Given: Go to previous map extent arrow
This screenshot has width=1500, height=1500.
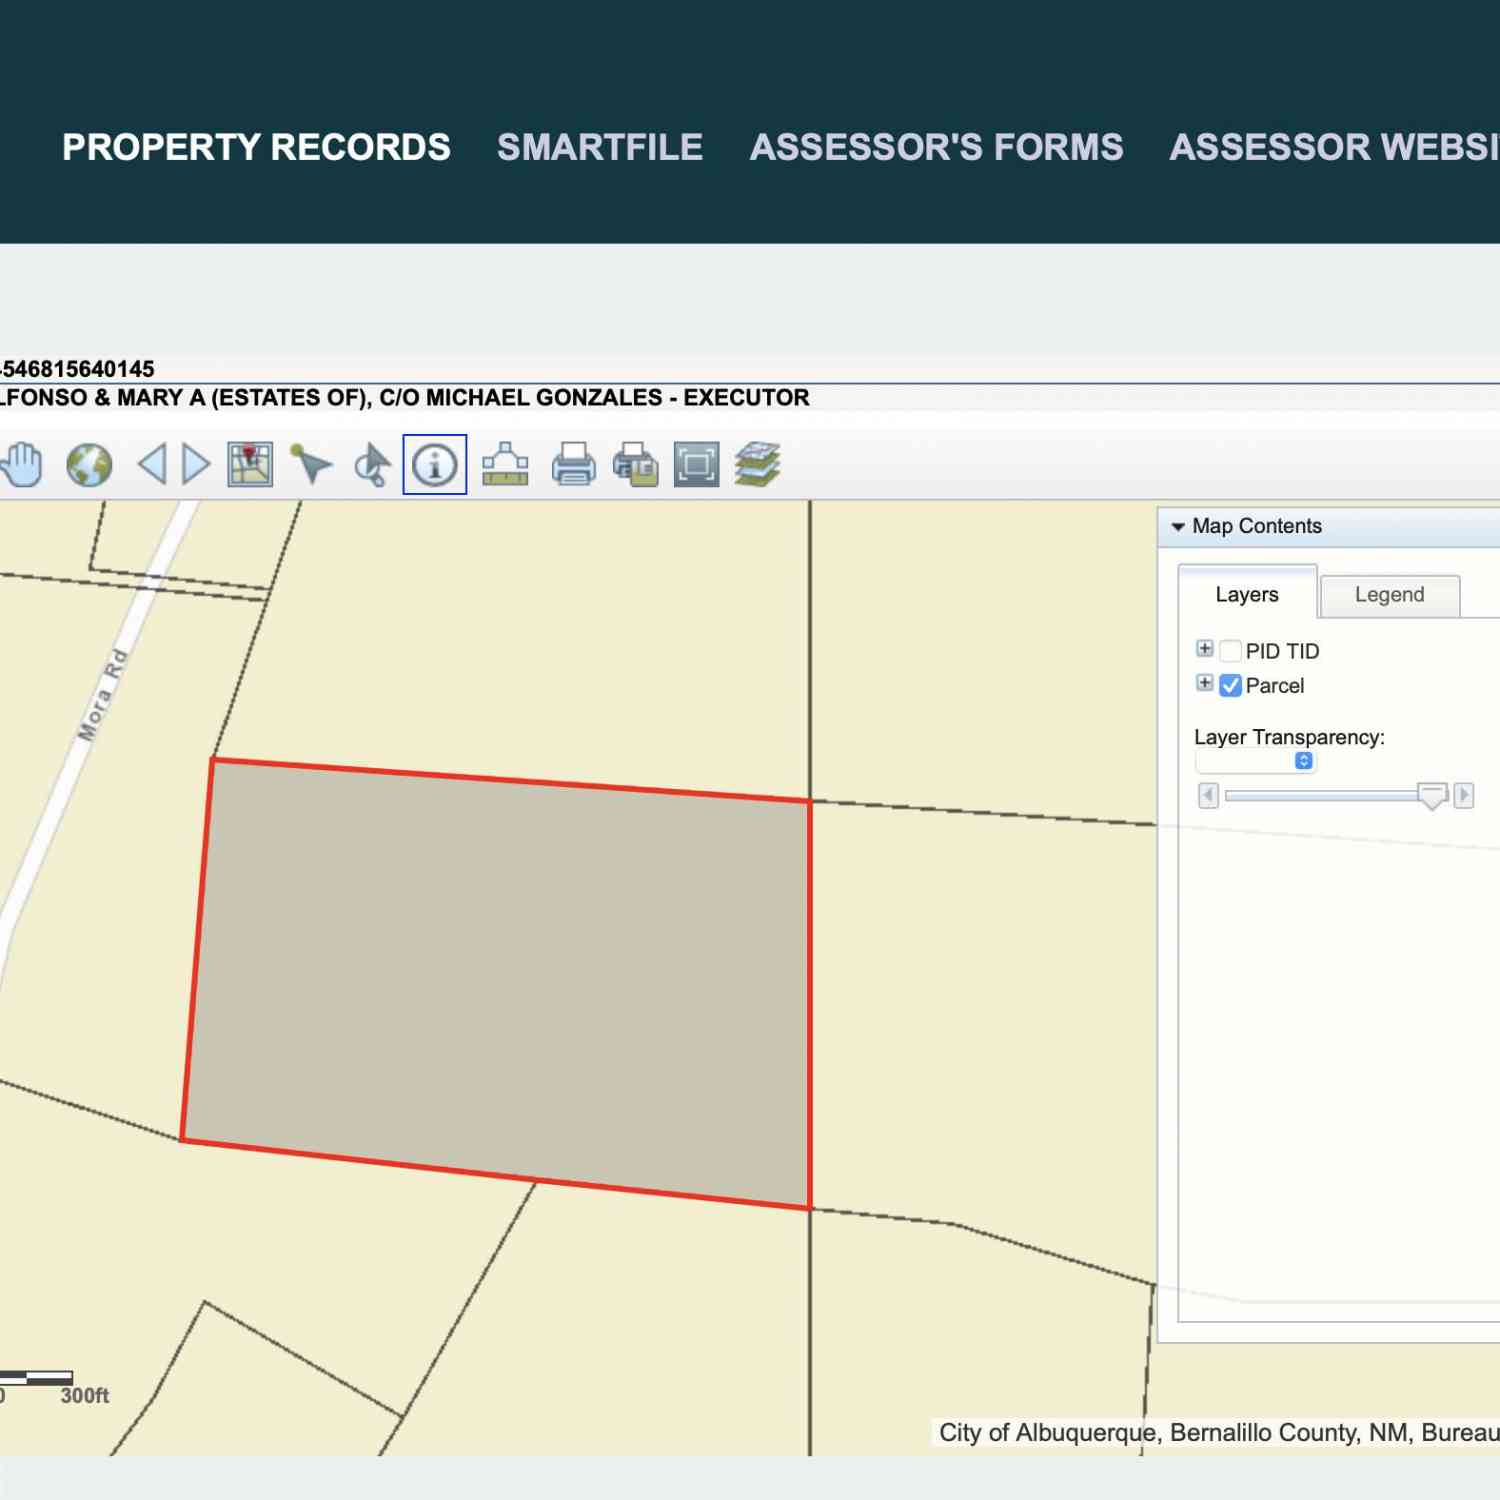Looking at the screenshot, I should (152, 465).
